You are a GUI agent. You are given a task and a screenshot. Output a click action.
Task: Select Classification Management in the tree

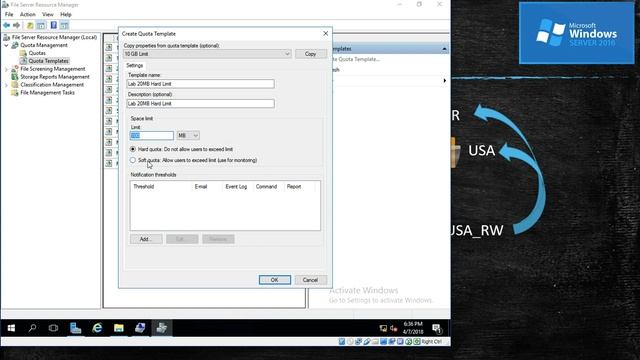[52, 84]
